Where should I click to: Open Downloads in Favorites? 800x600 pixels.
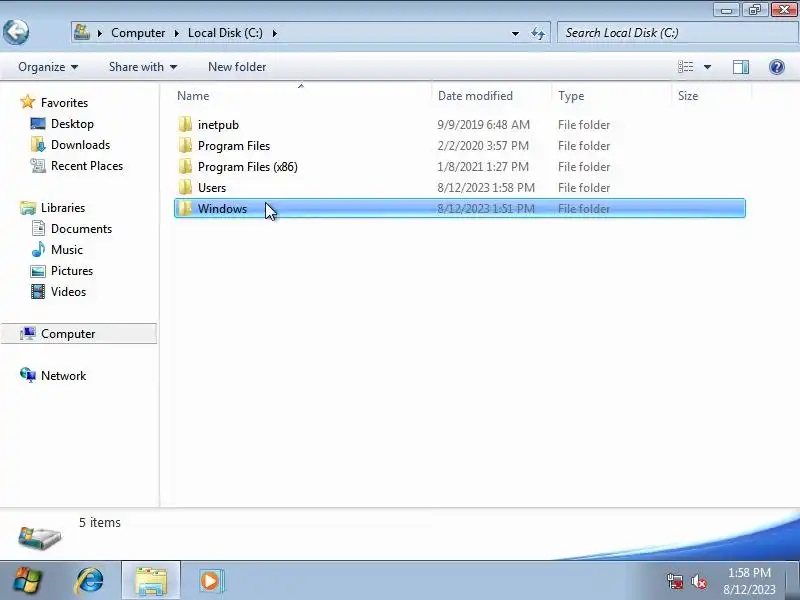80,144
